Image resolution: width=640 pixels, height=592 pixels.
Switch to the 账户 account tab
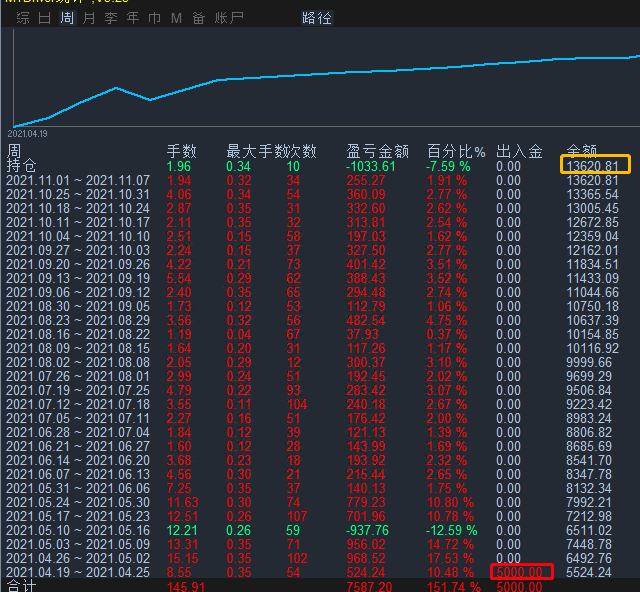pos(229,18)
